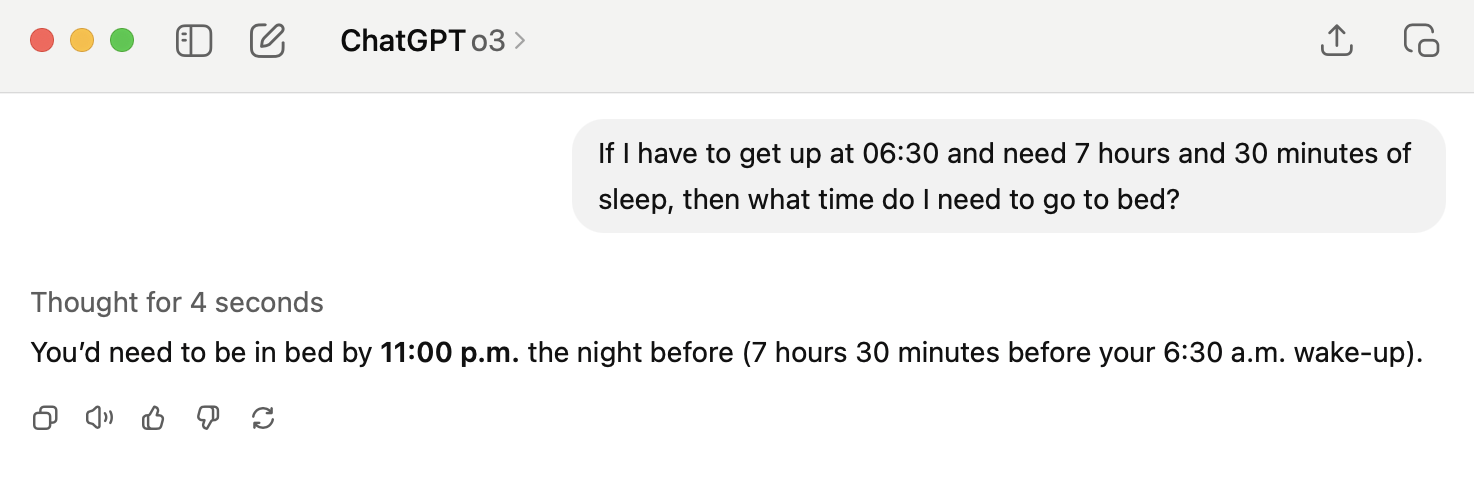Click the user message bubble about sleep
The width and height of the screenshot is (1474, 478).
[x=1008, y=176]
